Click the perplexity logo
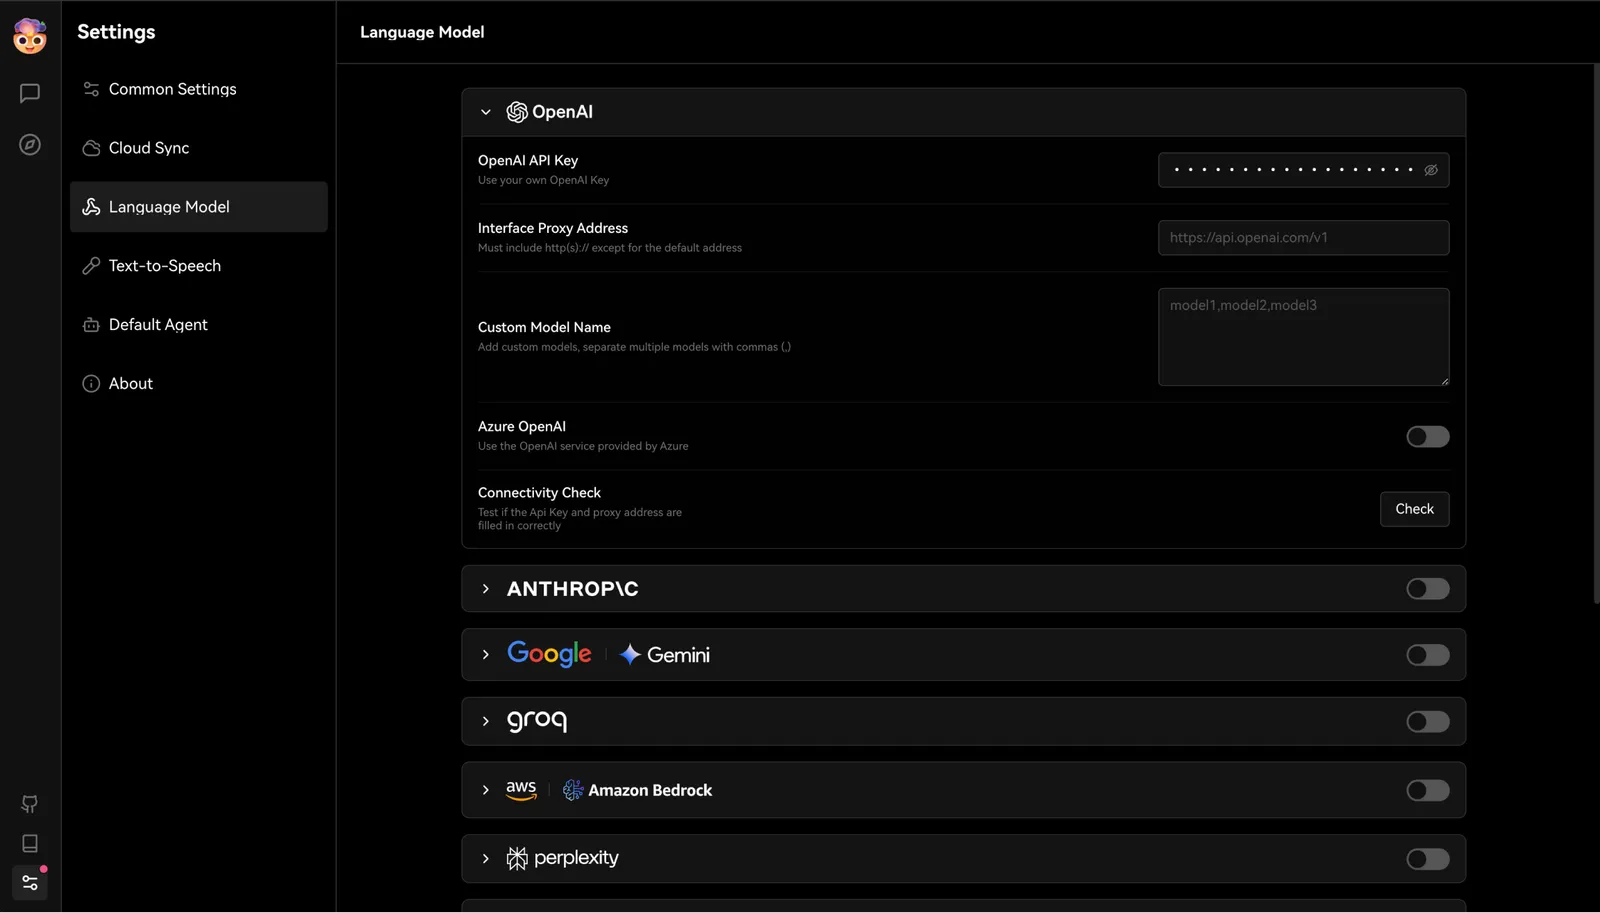 563,858
